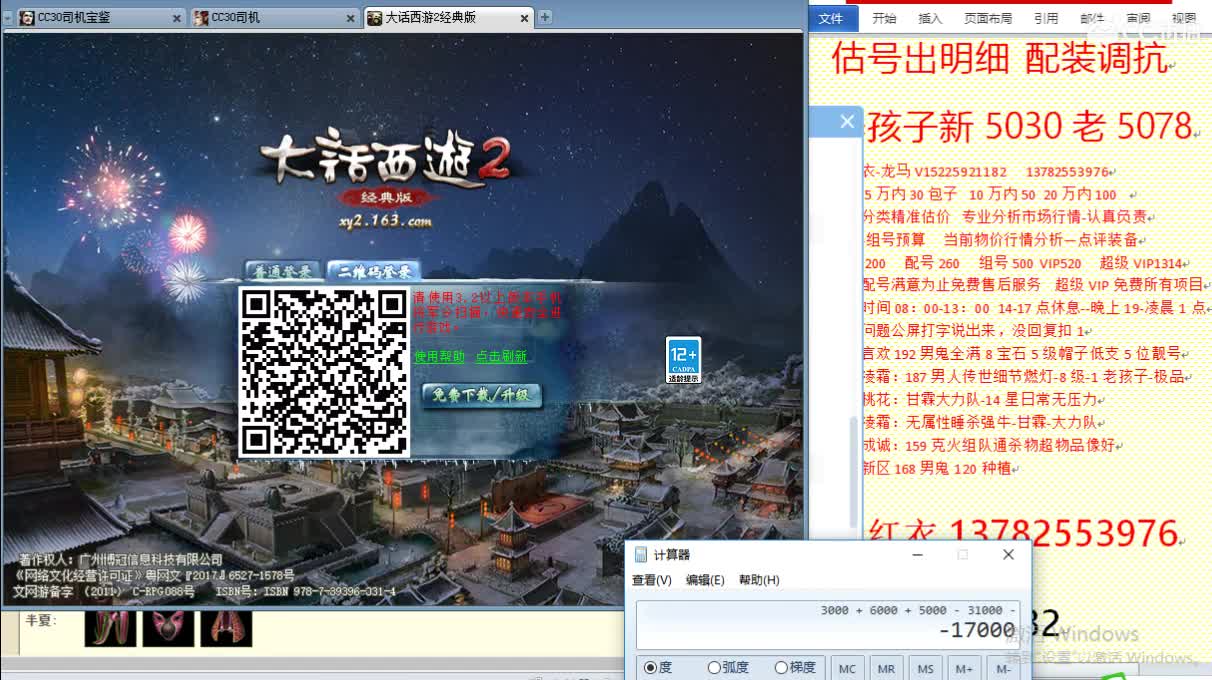Close the side pane with X icon

(847, 122)
